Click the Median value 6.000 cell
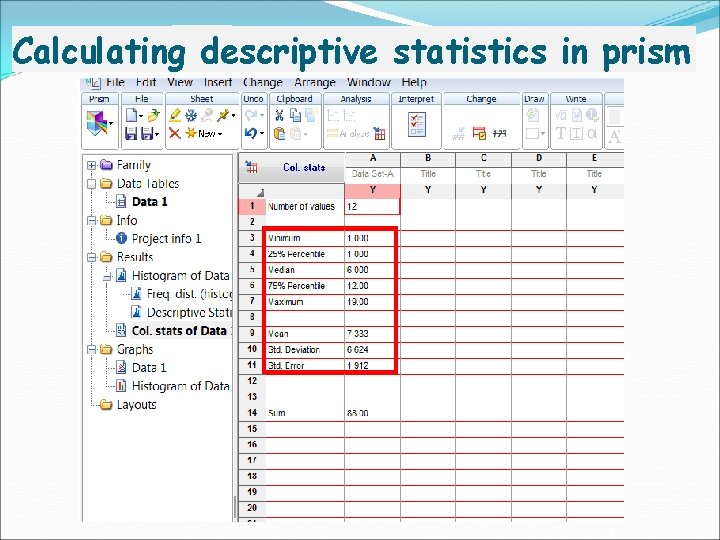The height and width of the screenshot is (540, 720). coord(370,270)
